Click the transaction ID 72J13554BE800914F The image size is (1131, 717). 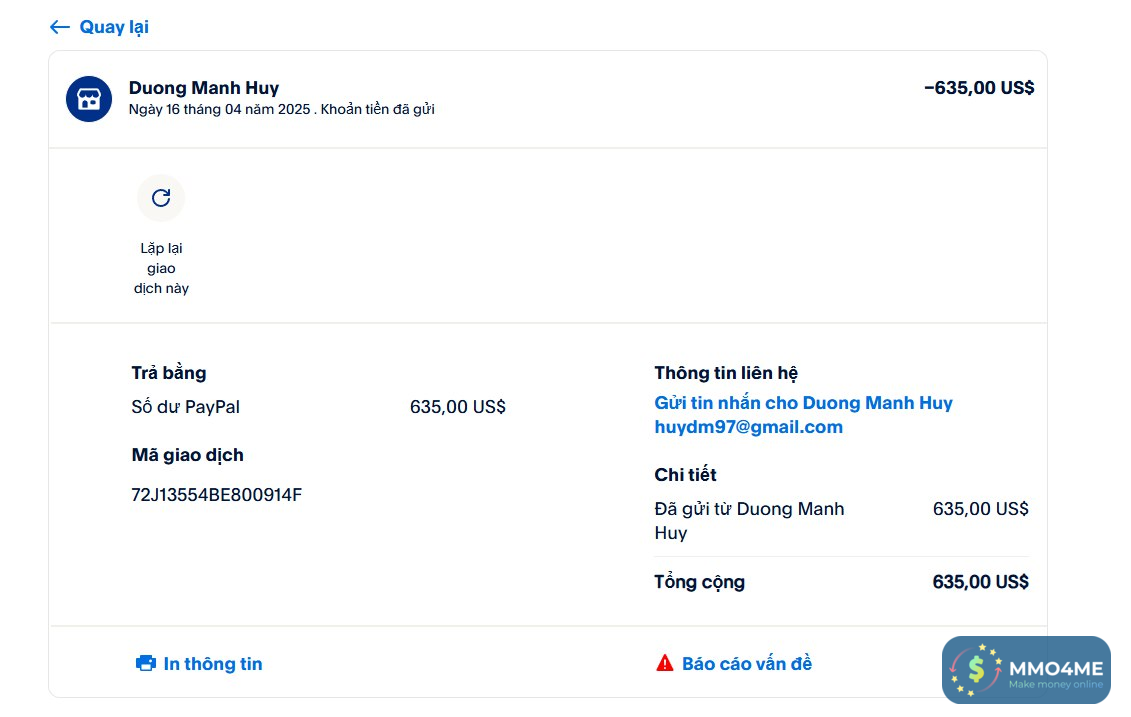coord(217,495)
